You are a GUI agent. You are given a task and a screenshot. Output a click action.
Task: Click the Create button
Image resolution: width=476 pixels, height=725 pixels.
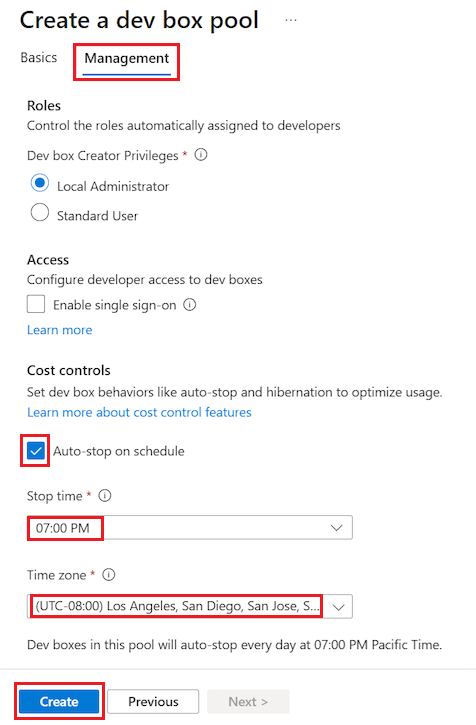tap(59, 701)
